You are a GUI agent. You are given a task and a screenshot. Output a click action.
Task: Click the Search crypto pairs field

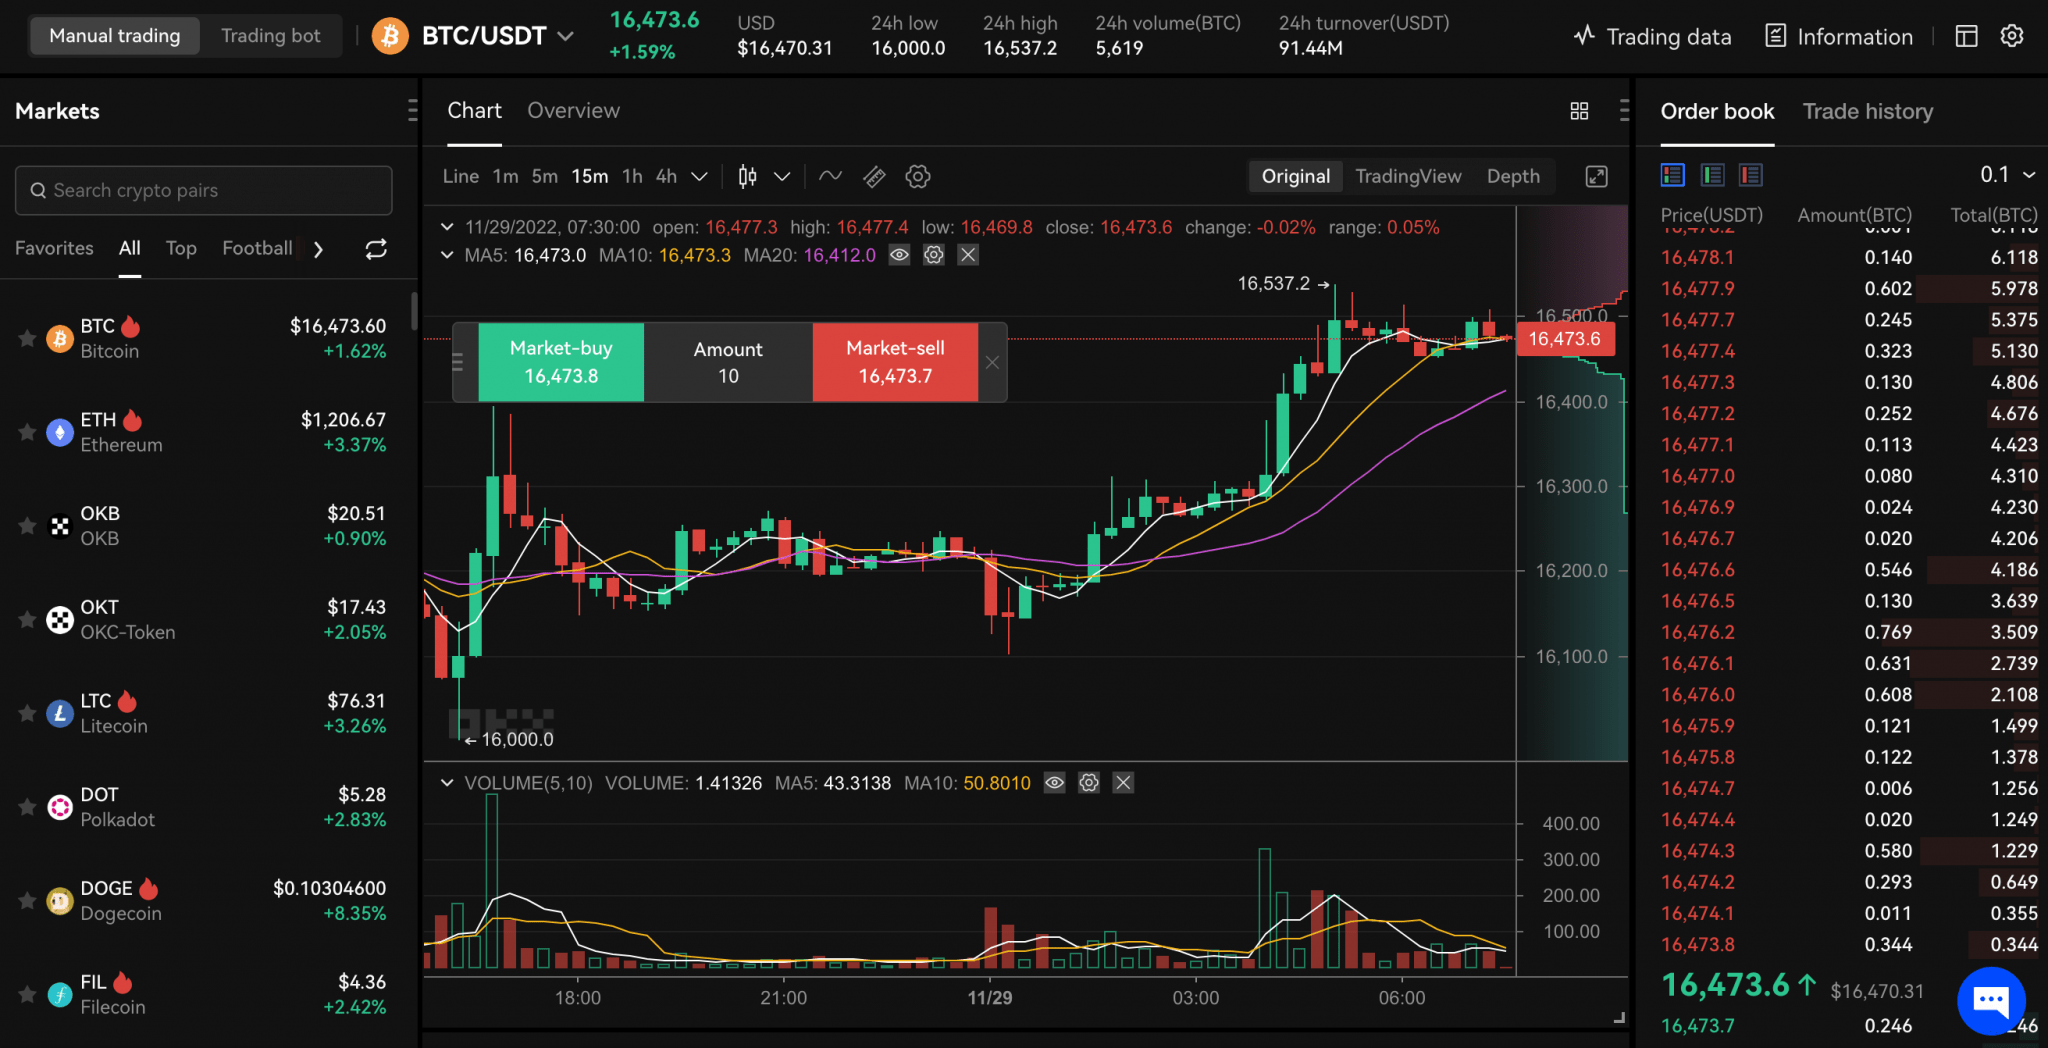pyautogui.click(x=202, y=190)
